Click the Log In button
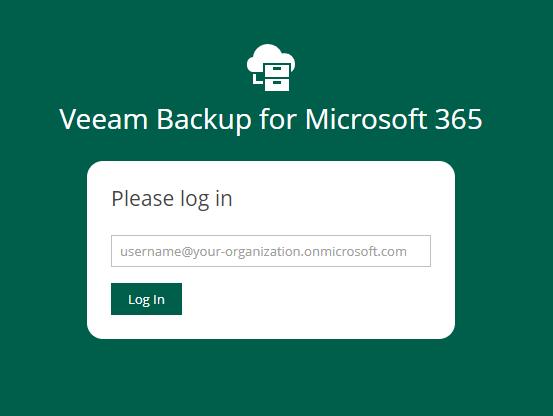Image resolution: width=553 pixels, height=416 pixels. click(146, 299)
